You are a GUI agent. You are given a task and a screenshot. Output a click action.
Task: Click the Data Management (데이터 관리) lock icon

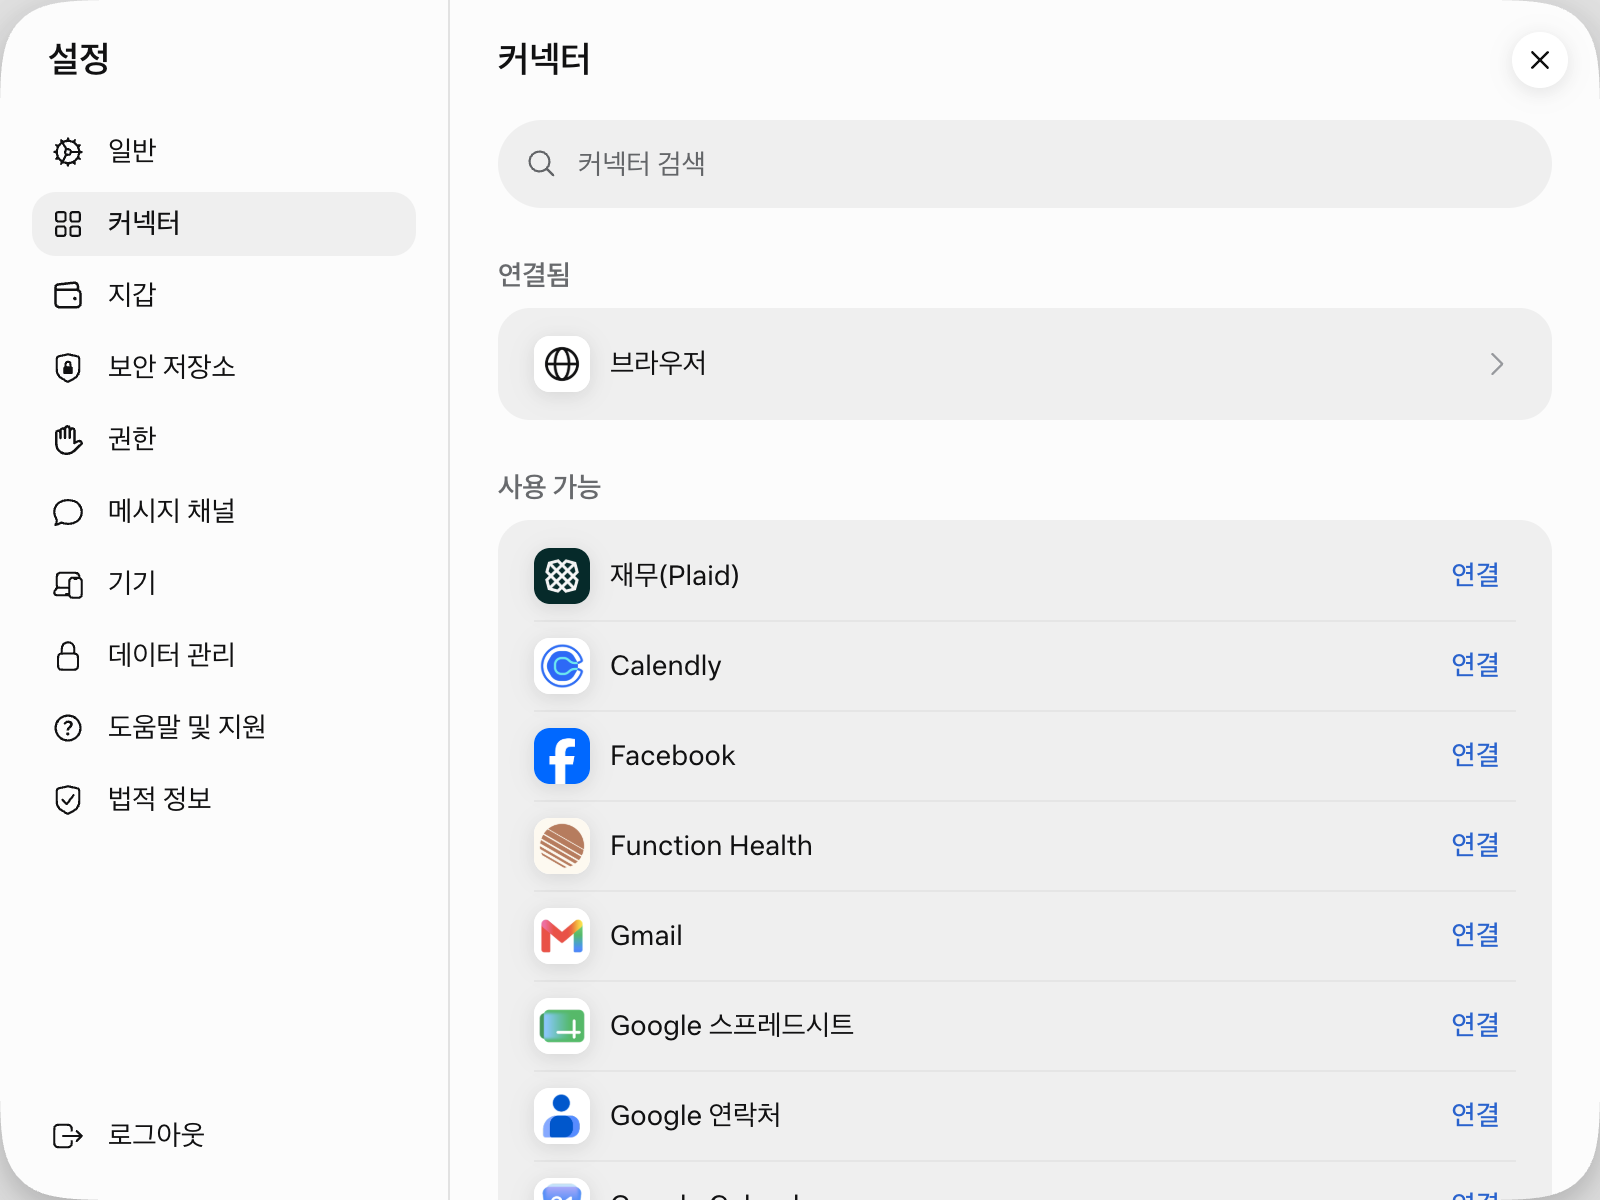(x=68, y=656)
